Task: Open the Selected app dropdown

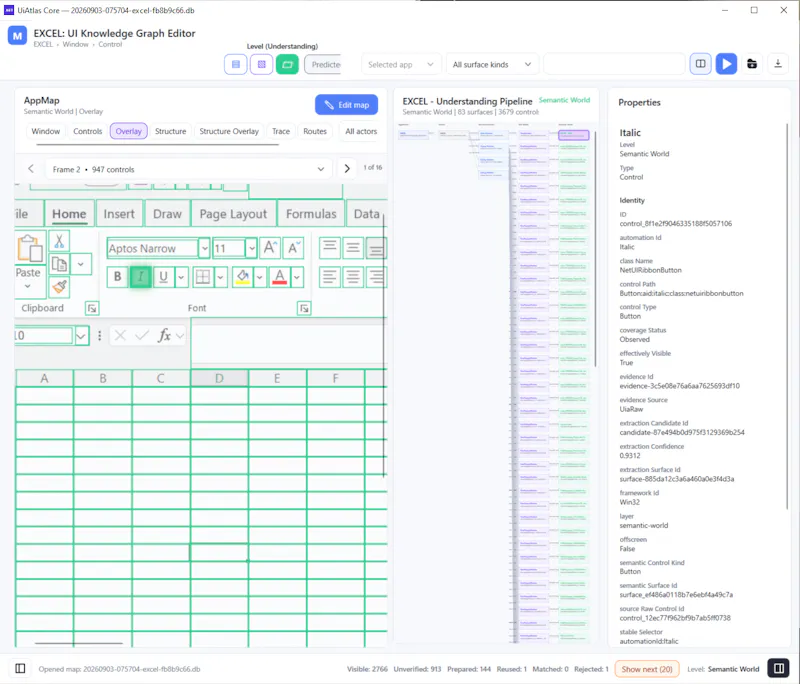Action: coord(401,64)
